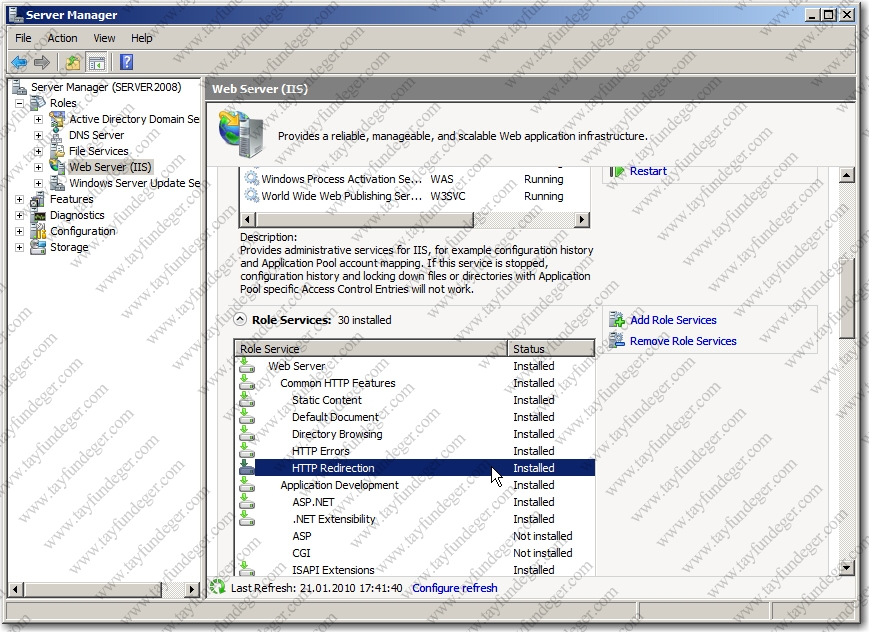Click the services list scroll left arrow
The width and height of the screenshot is (869, 632).
247,220
